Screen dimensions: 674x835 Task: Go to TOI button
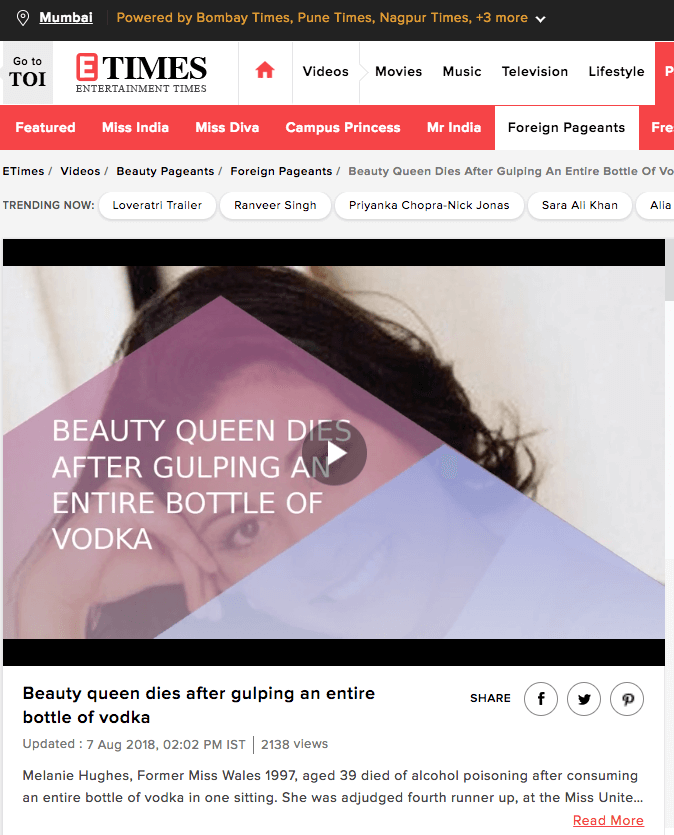click(28, 73)
